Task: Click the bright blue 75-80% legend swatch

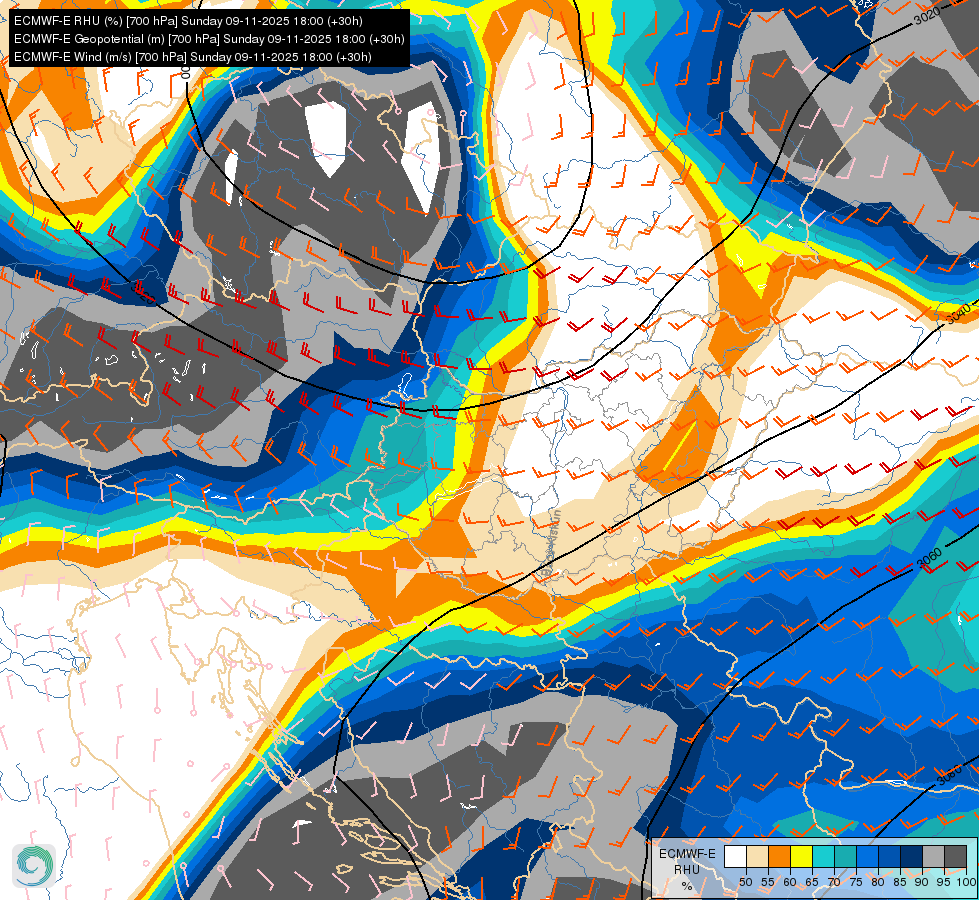Action: 867,857
